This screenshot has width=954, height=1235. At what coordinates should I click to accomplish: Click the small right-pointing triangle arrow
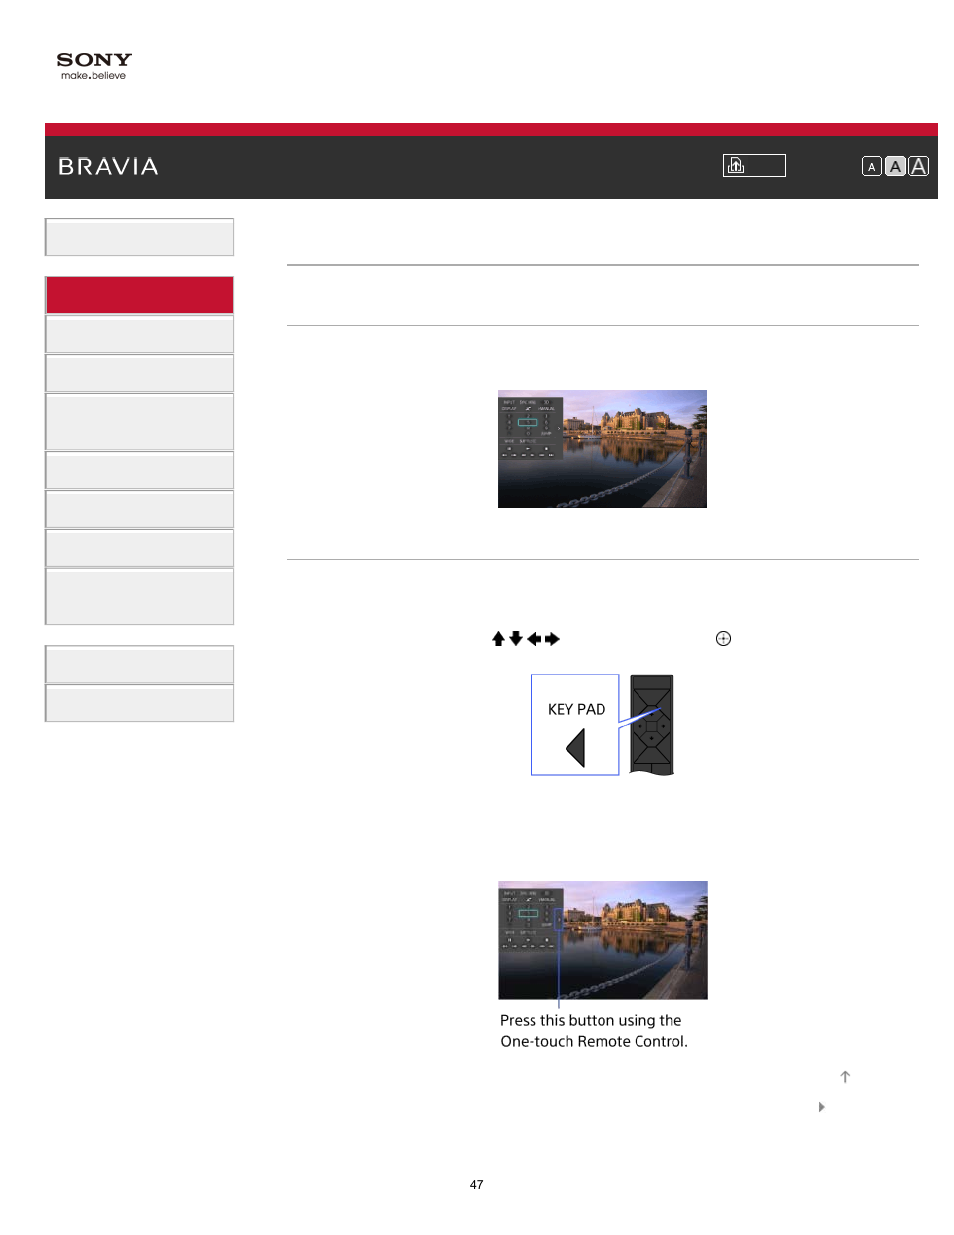tap(821, 1107)
